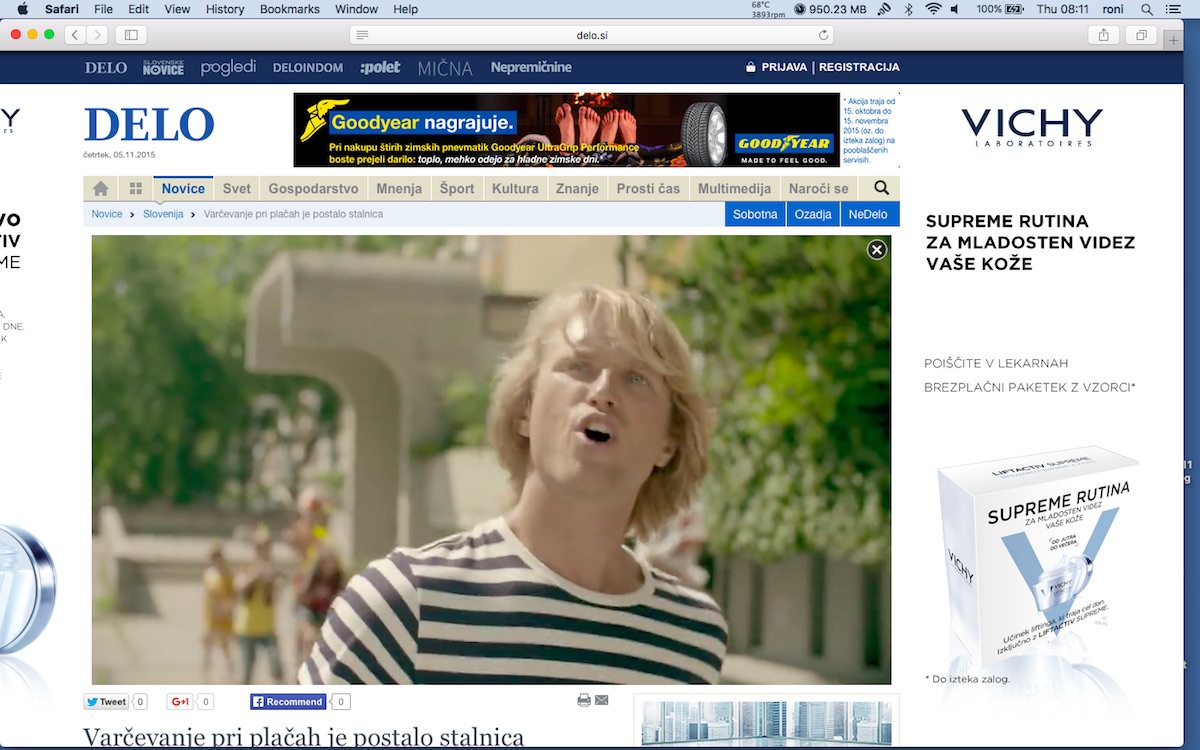Click the Safari share icon
1200x750 pixels.
pyautogui.click(x=1104, y=35)
